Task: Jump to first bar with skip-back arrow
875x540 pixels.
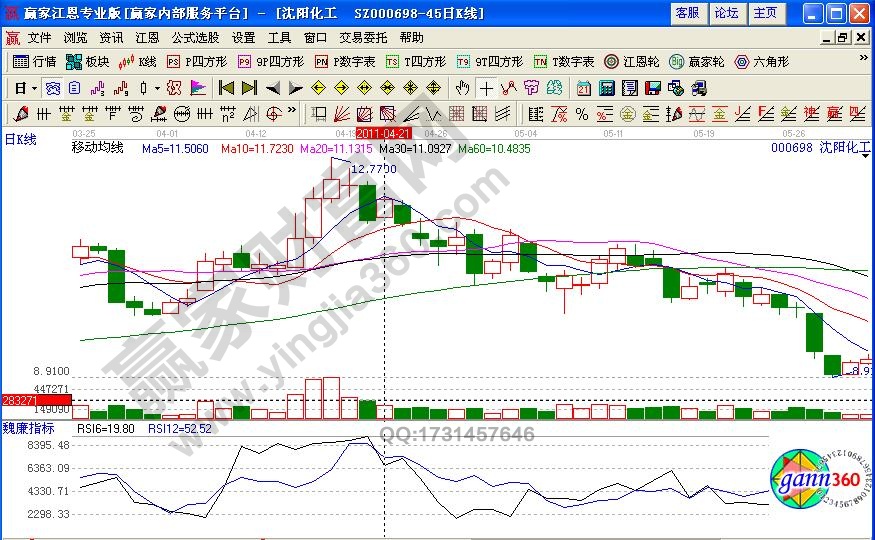Action: [226, 87]
